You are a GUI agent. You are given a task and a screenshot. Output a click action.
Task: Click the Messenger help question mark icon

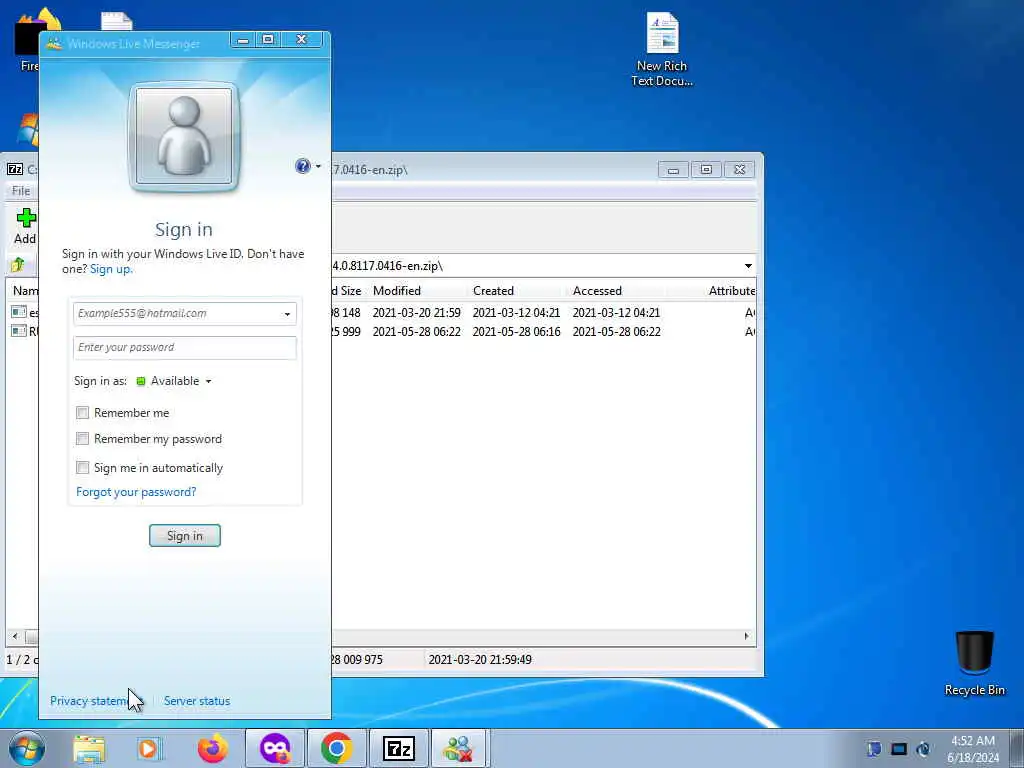click(x=302, y=166)
